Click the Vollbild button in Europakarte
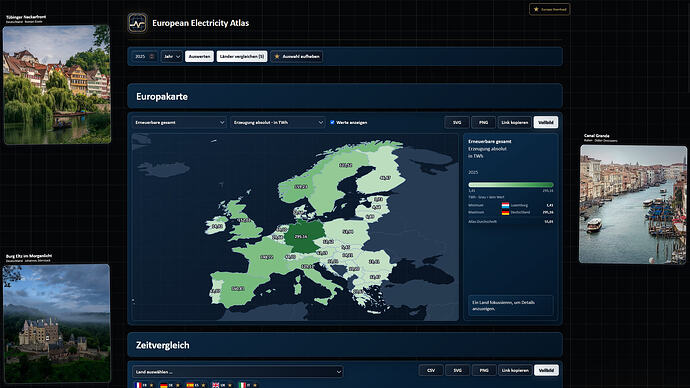This screenshot has height=388, width=690. coord(546,122)
